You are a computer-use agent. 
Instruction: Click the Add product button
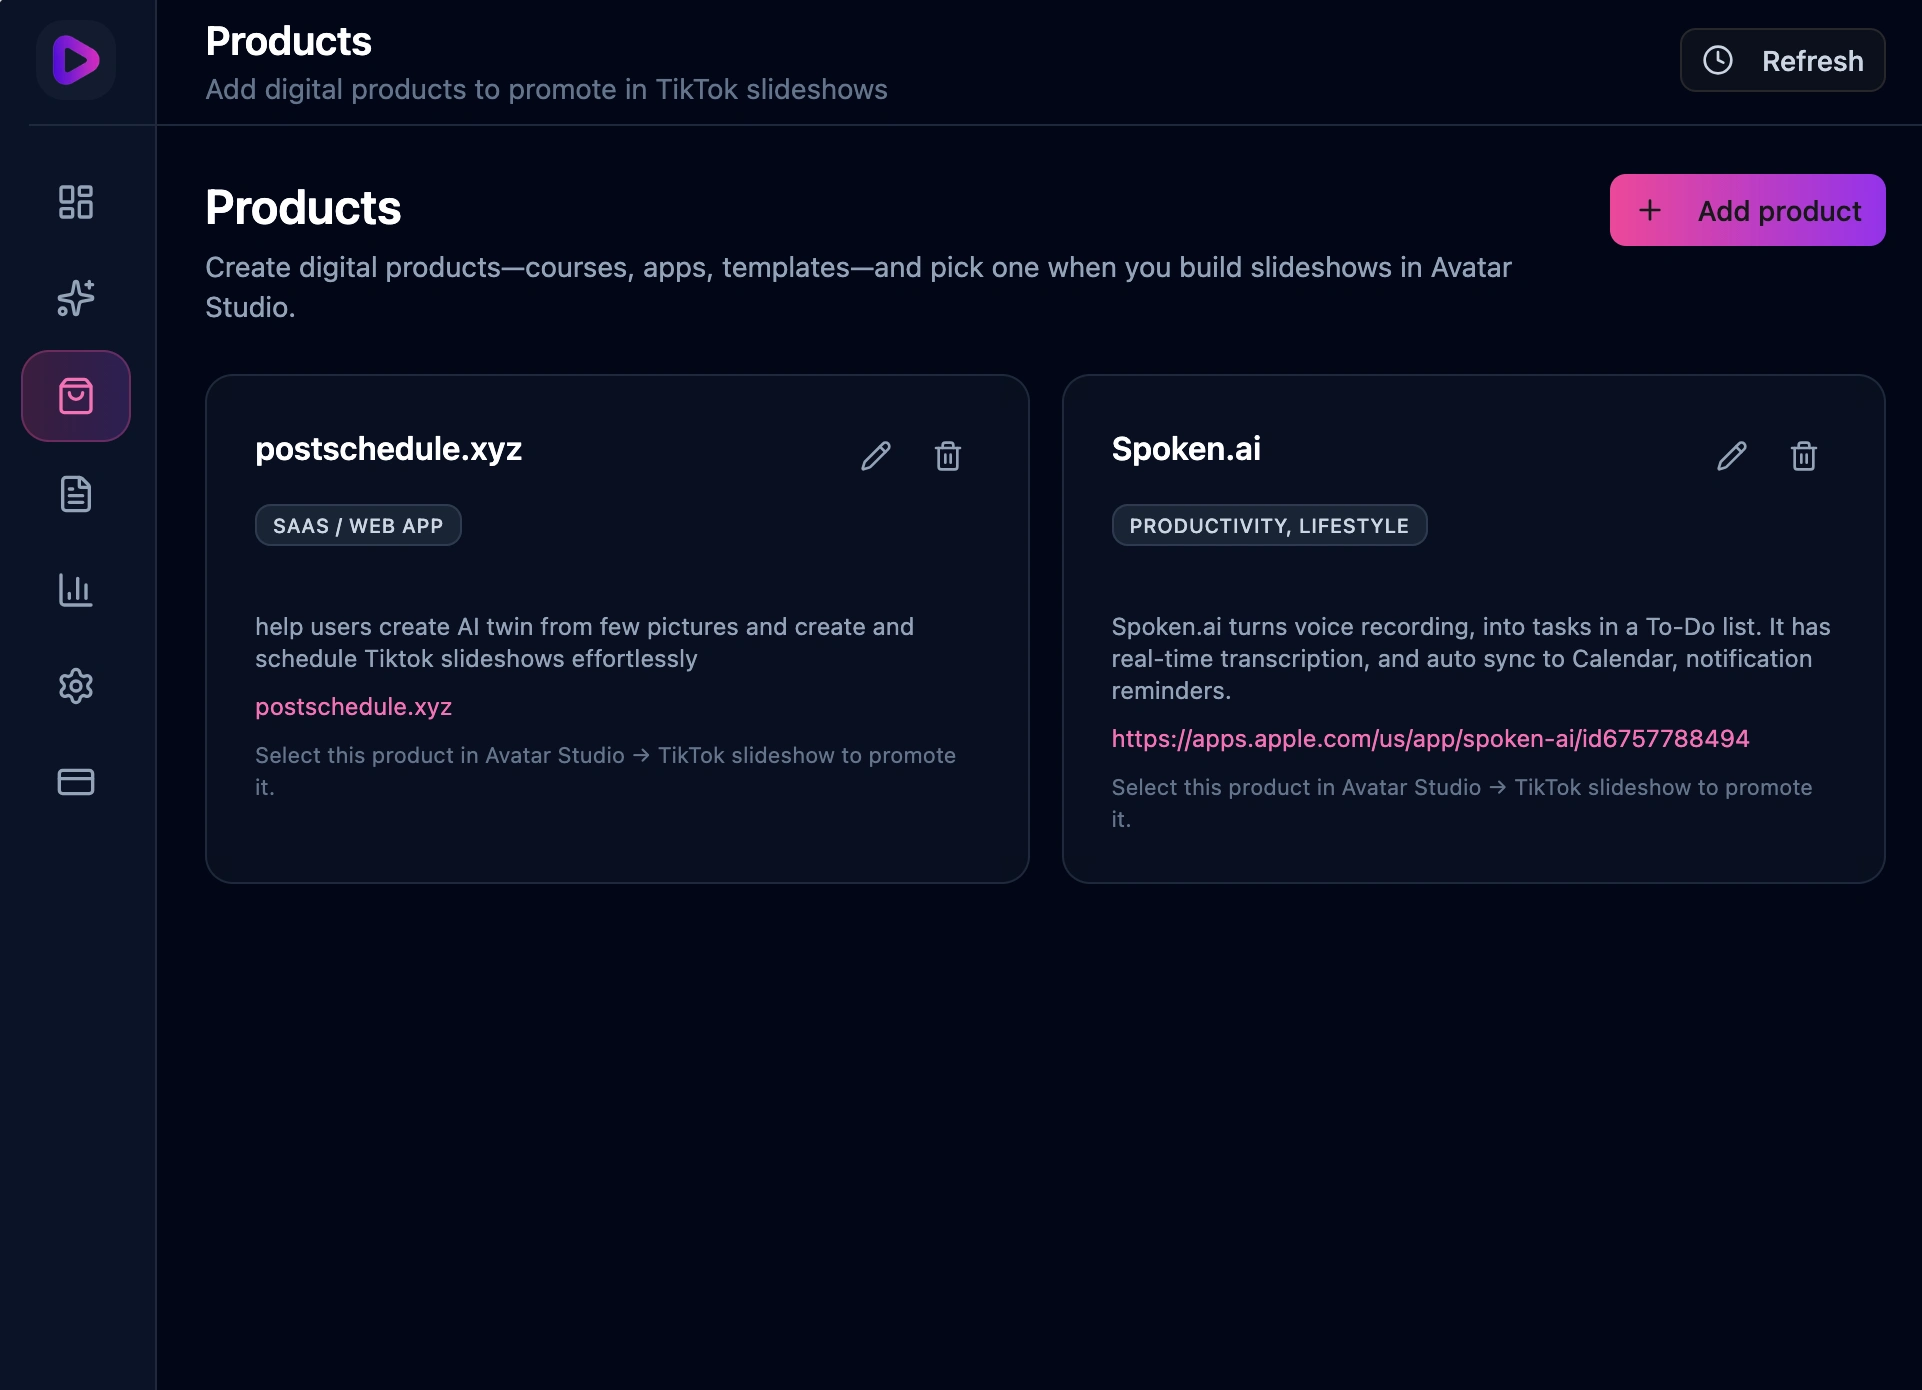point(1748,211)
